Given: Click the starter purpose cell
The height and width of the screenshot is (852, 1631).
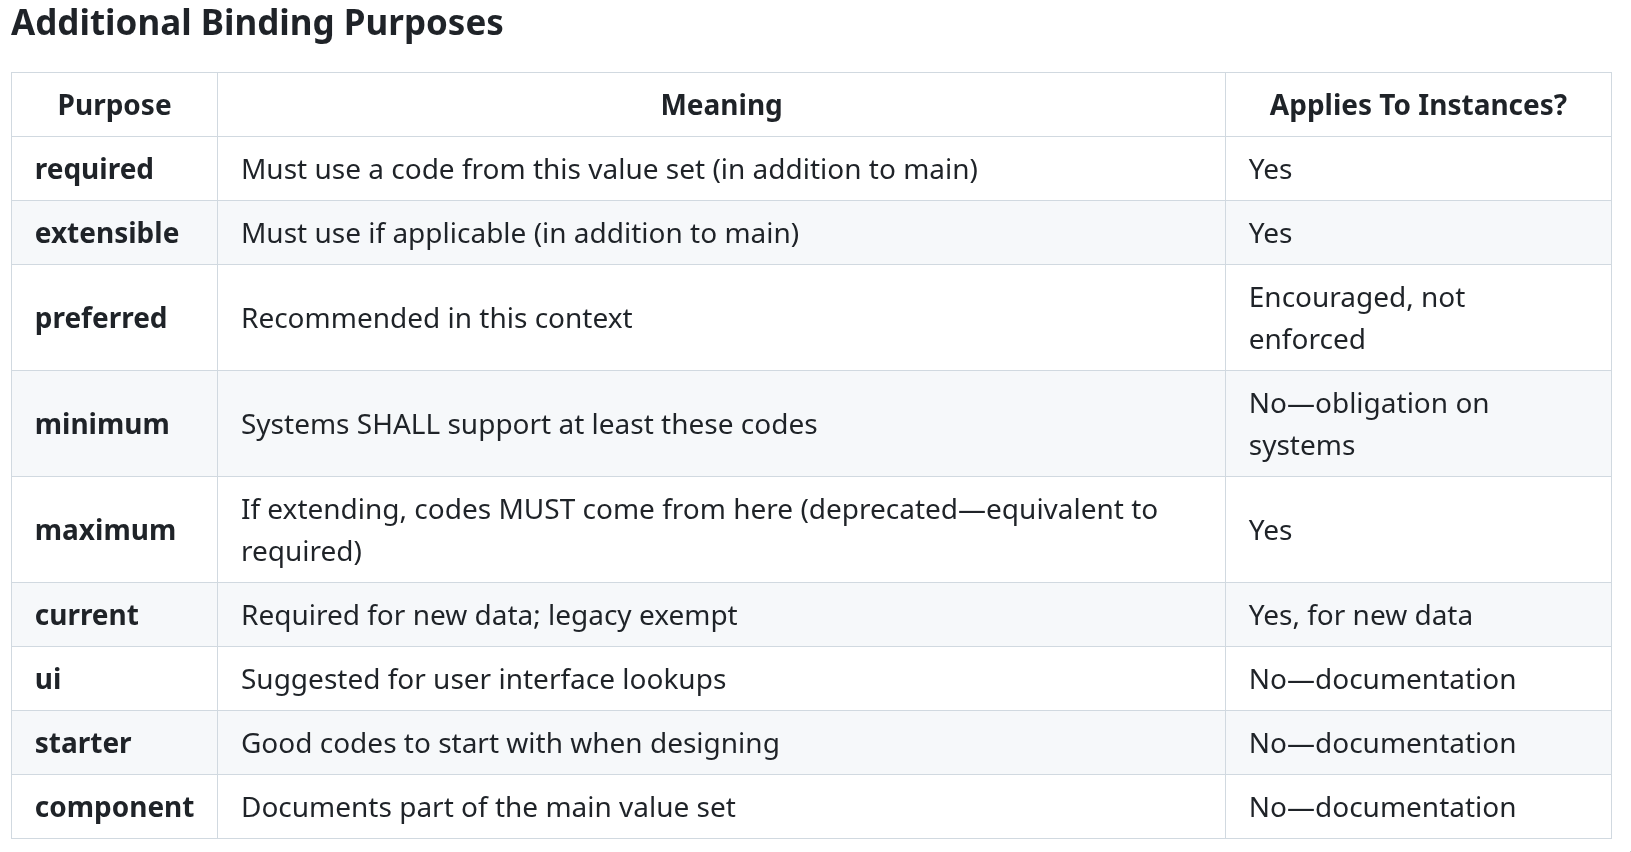Looking at the screenshot, I should (x=114, y=743).
